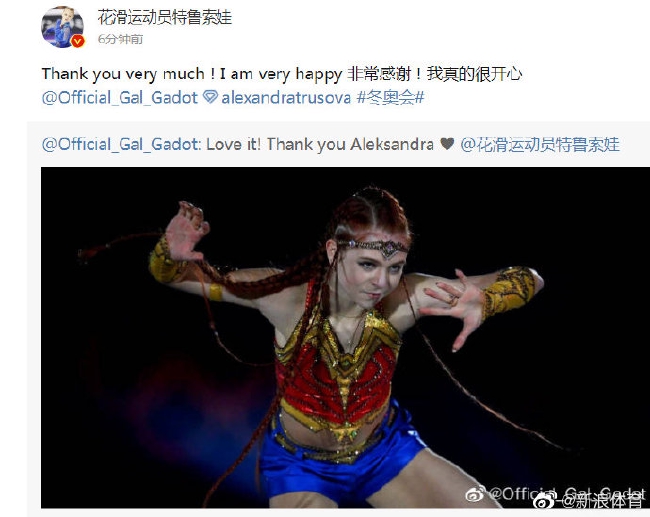This screenshot has height=517, width=650.
Task: Click the heart emoji in the reposted text
Action: pyautogui.click(x=447, y=144)
